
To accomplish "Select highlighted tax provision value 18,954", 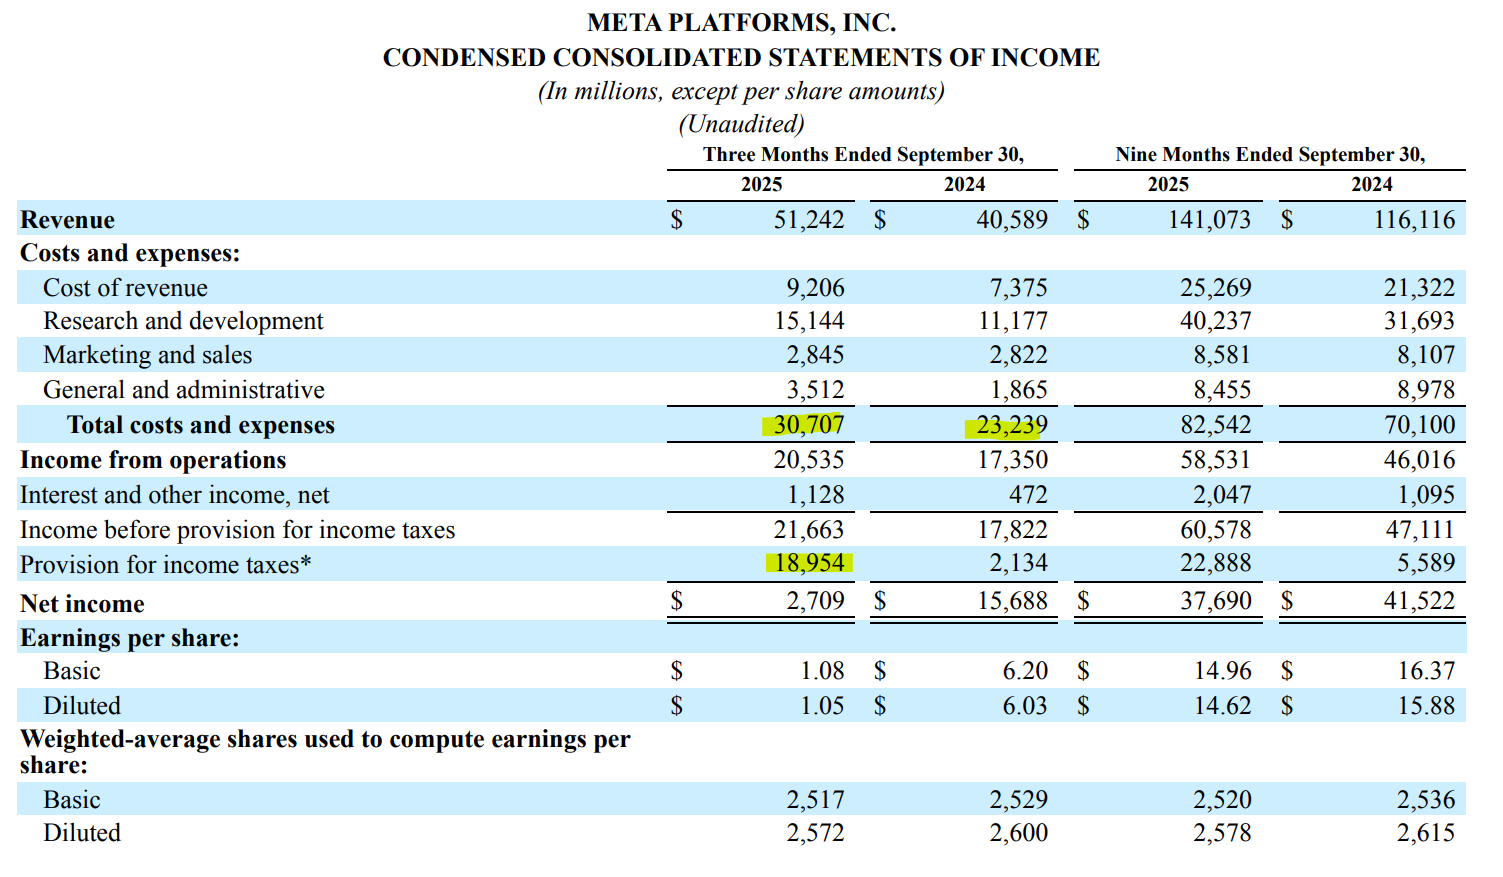I will [809, 563].
